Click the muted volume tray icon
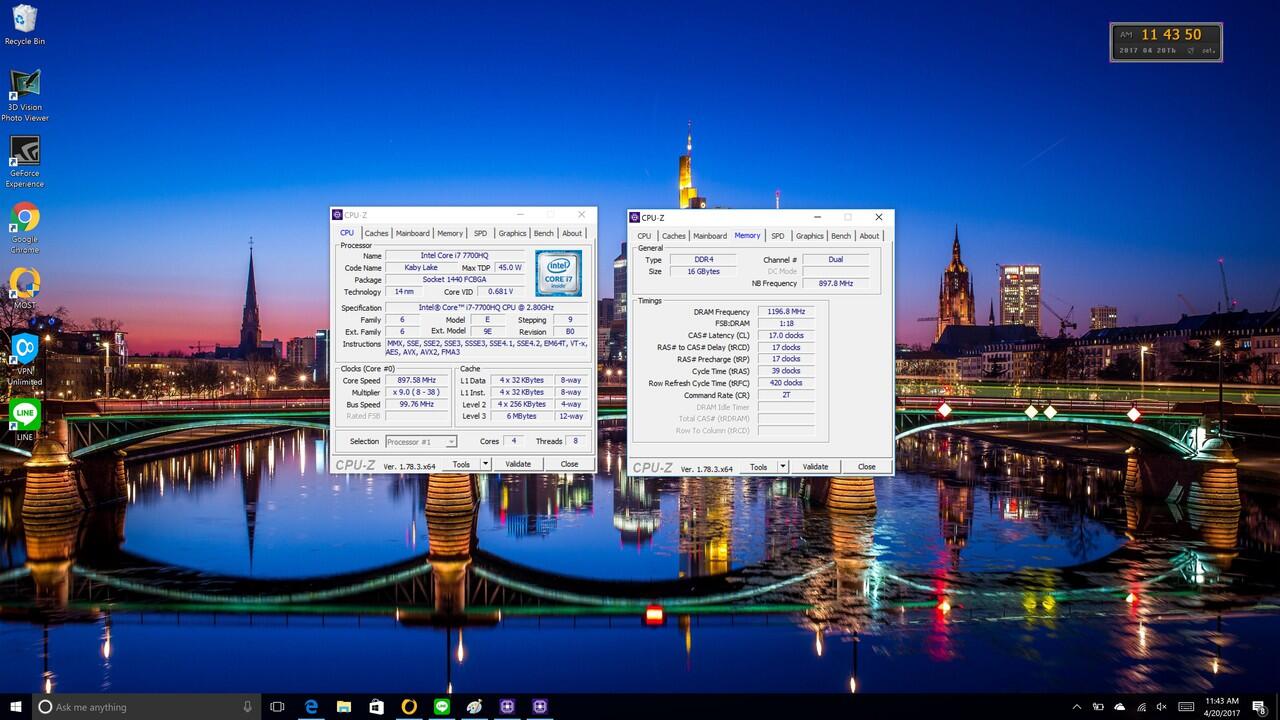The width and height of the screenshot is (1280, 720). pos(1162,707)
